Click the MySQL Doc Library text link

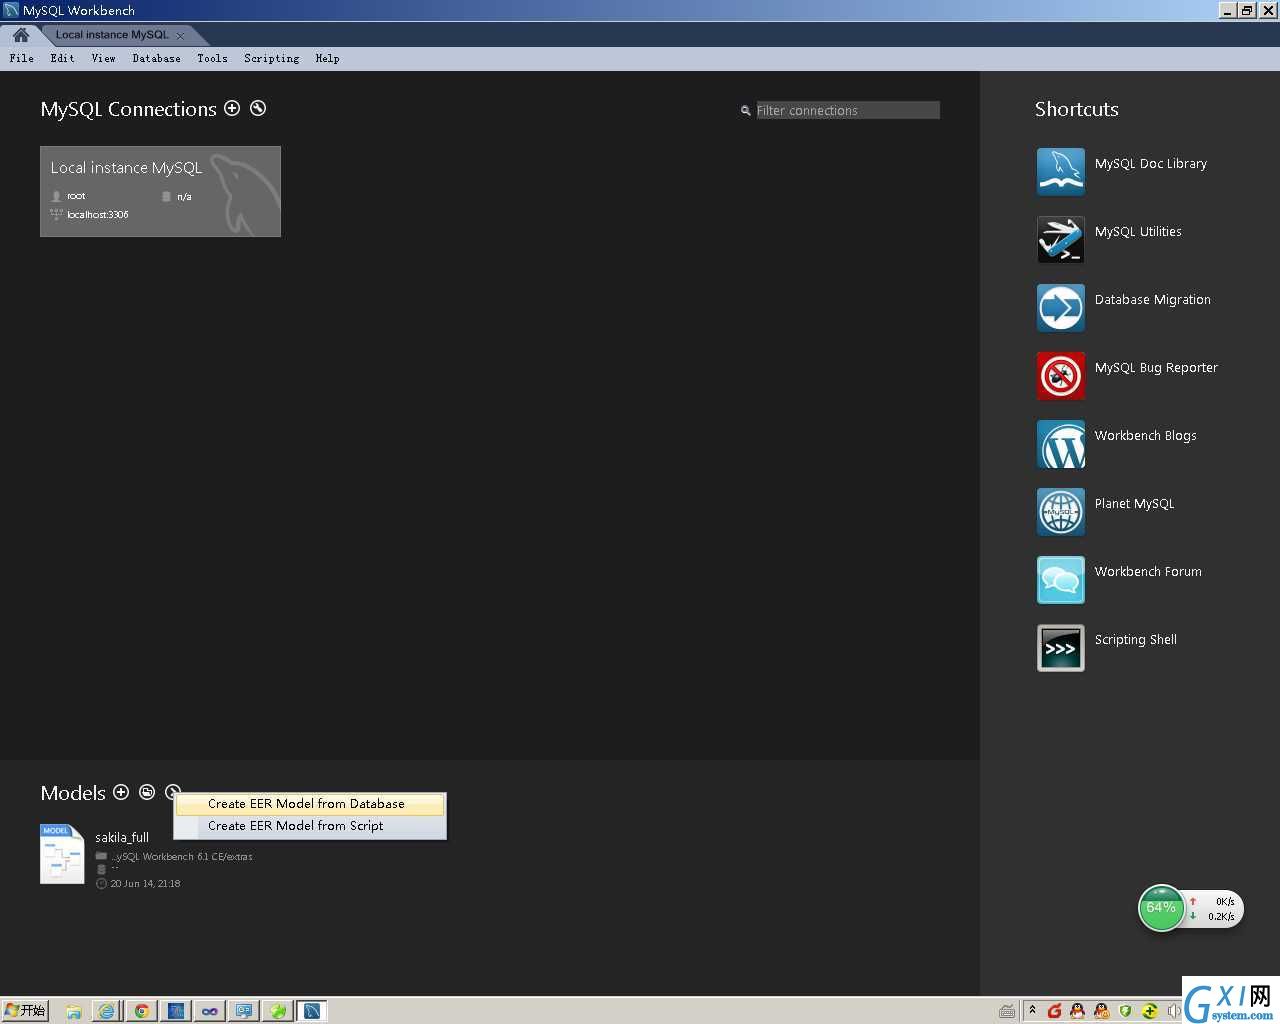pyautogui.click(x=1151, y=164)
